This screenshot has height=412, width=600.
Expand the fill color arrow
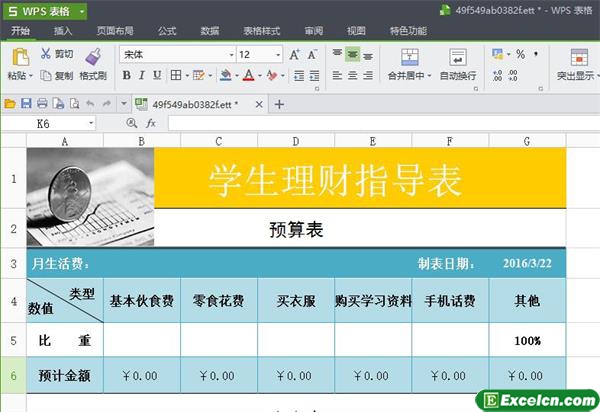pos(236,76)
